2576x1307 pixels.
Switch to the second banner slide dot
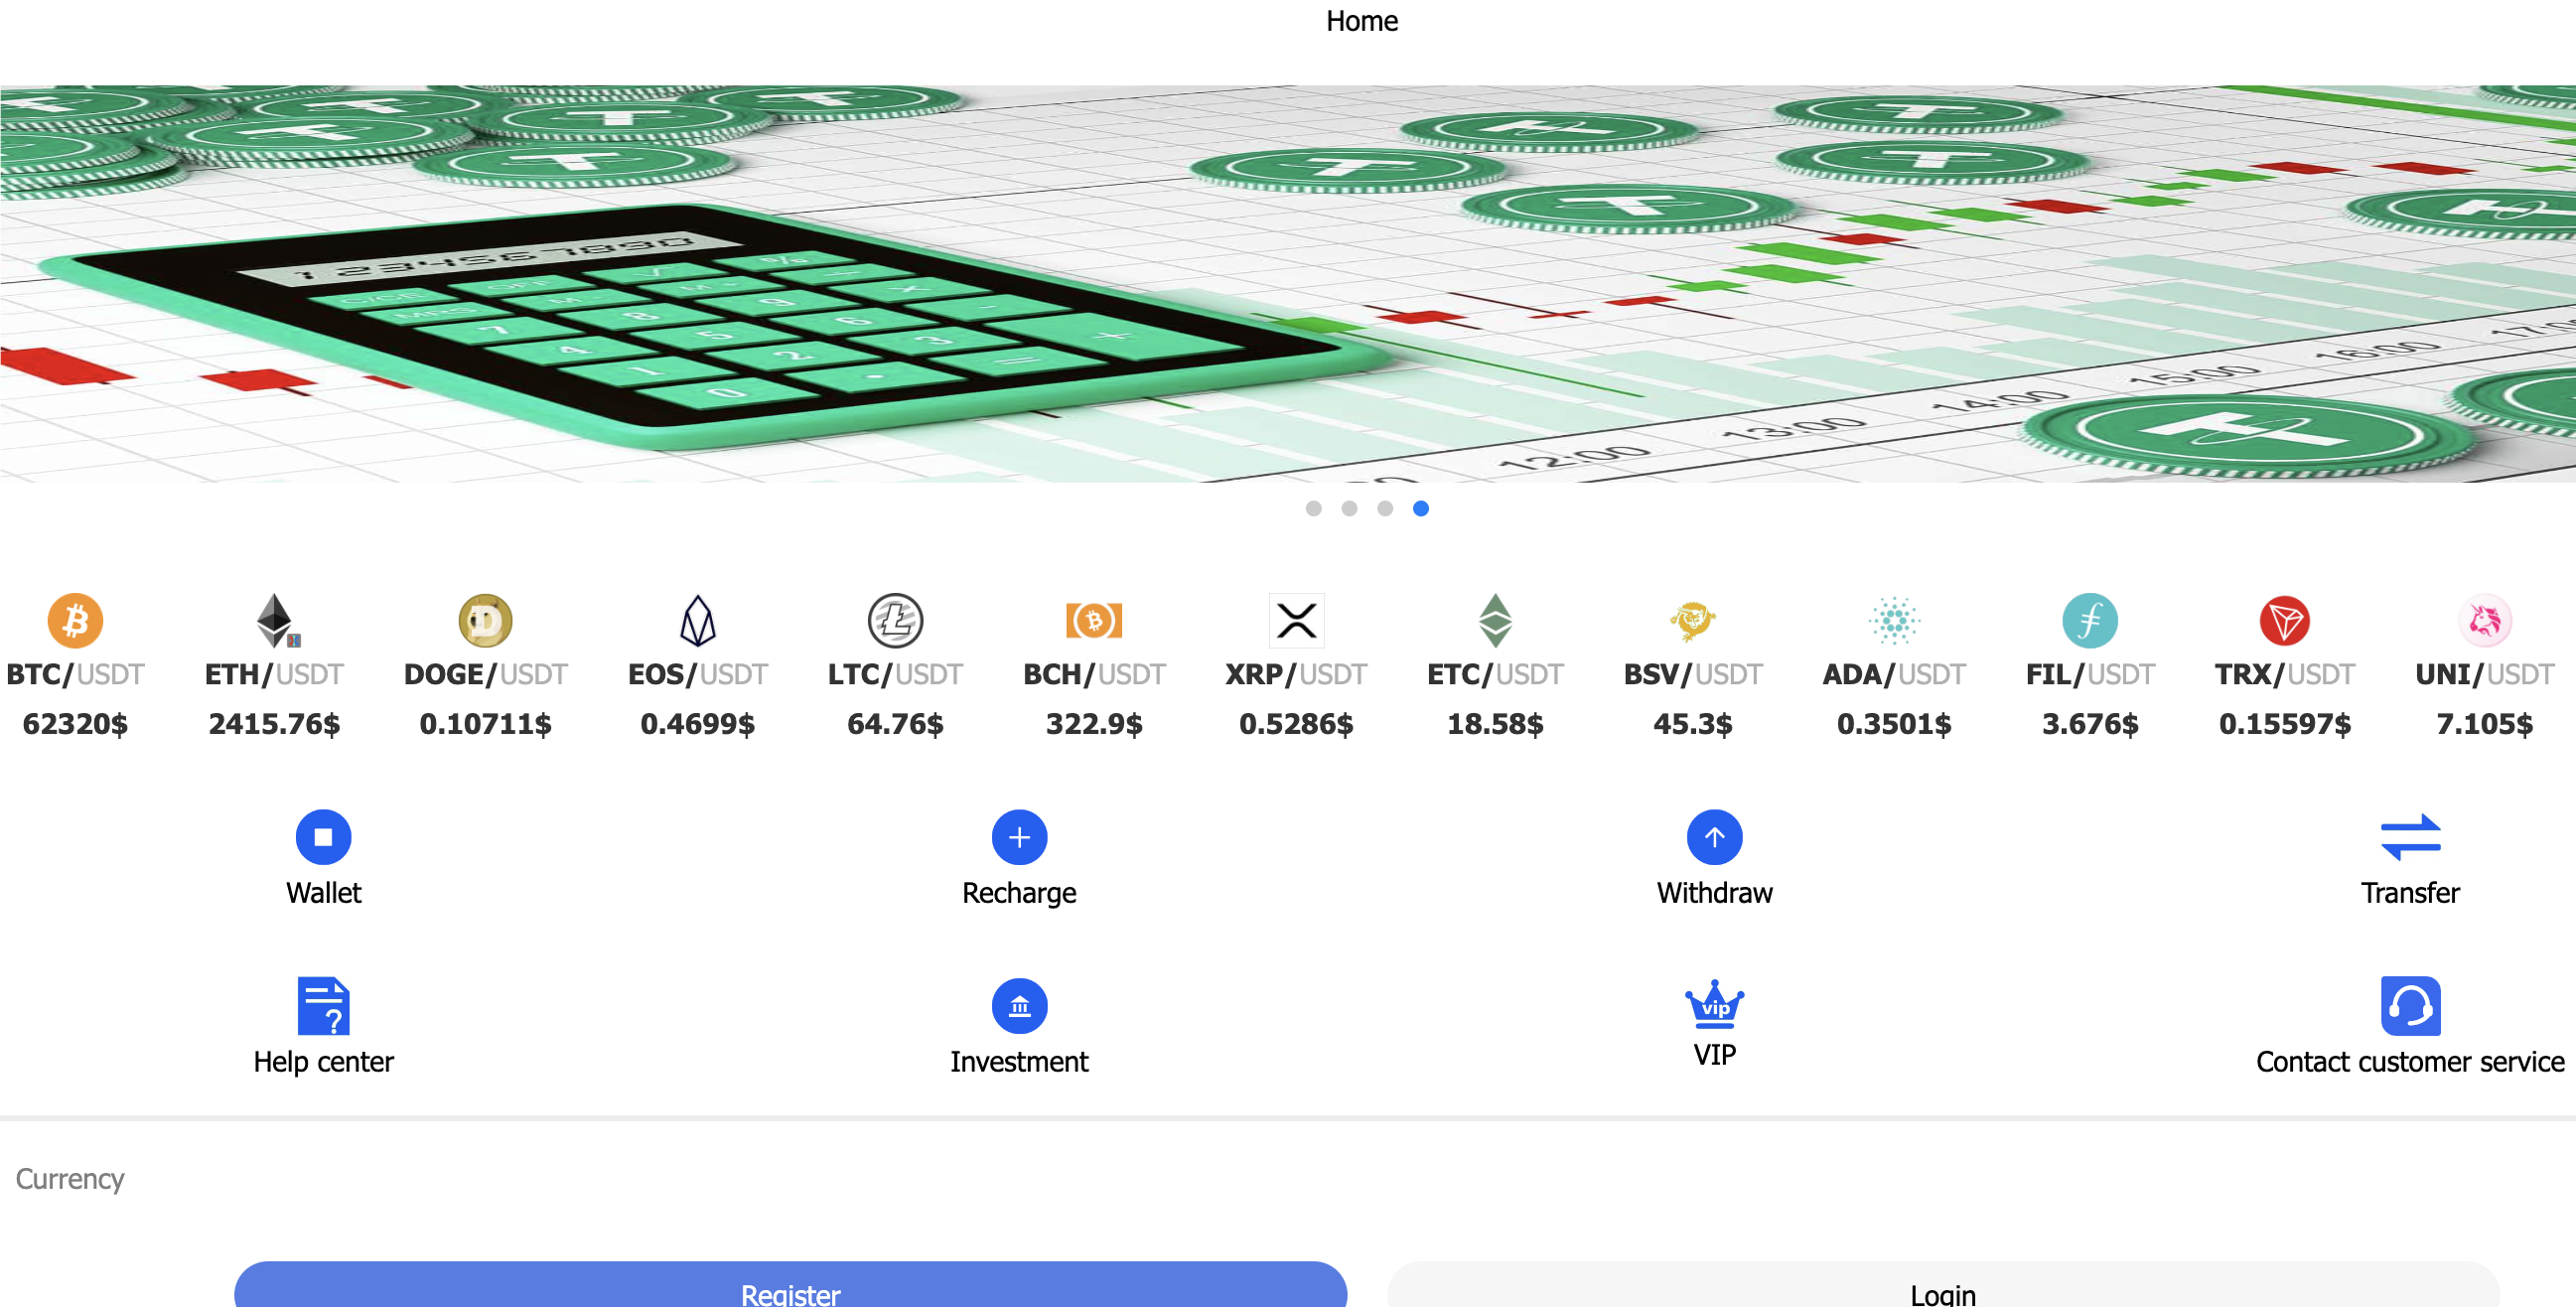click(x=1349, y=509)
